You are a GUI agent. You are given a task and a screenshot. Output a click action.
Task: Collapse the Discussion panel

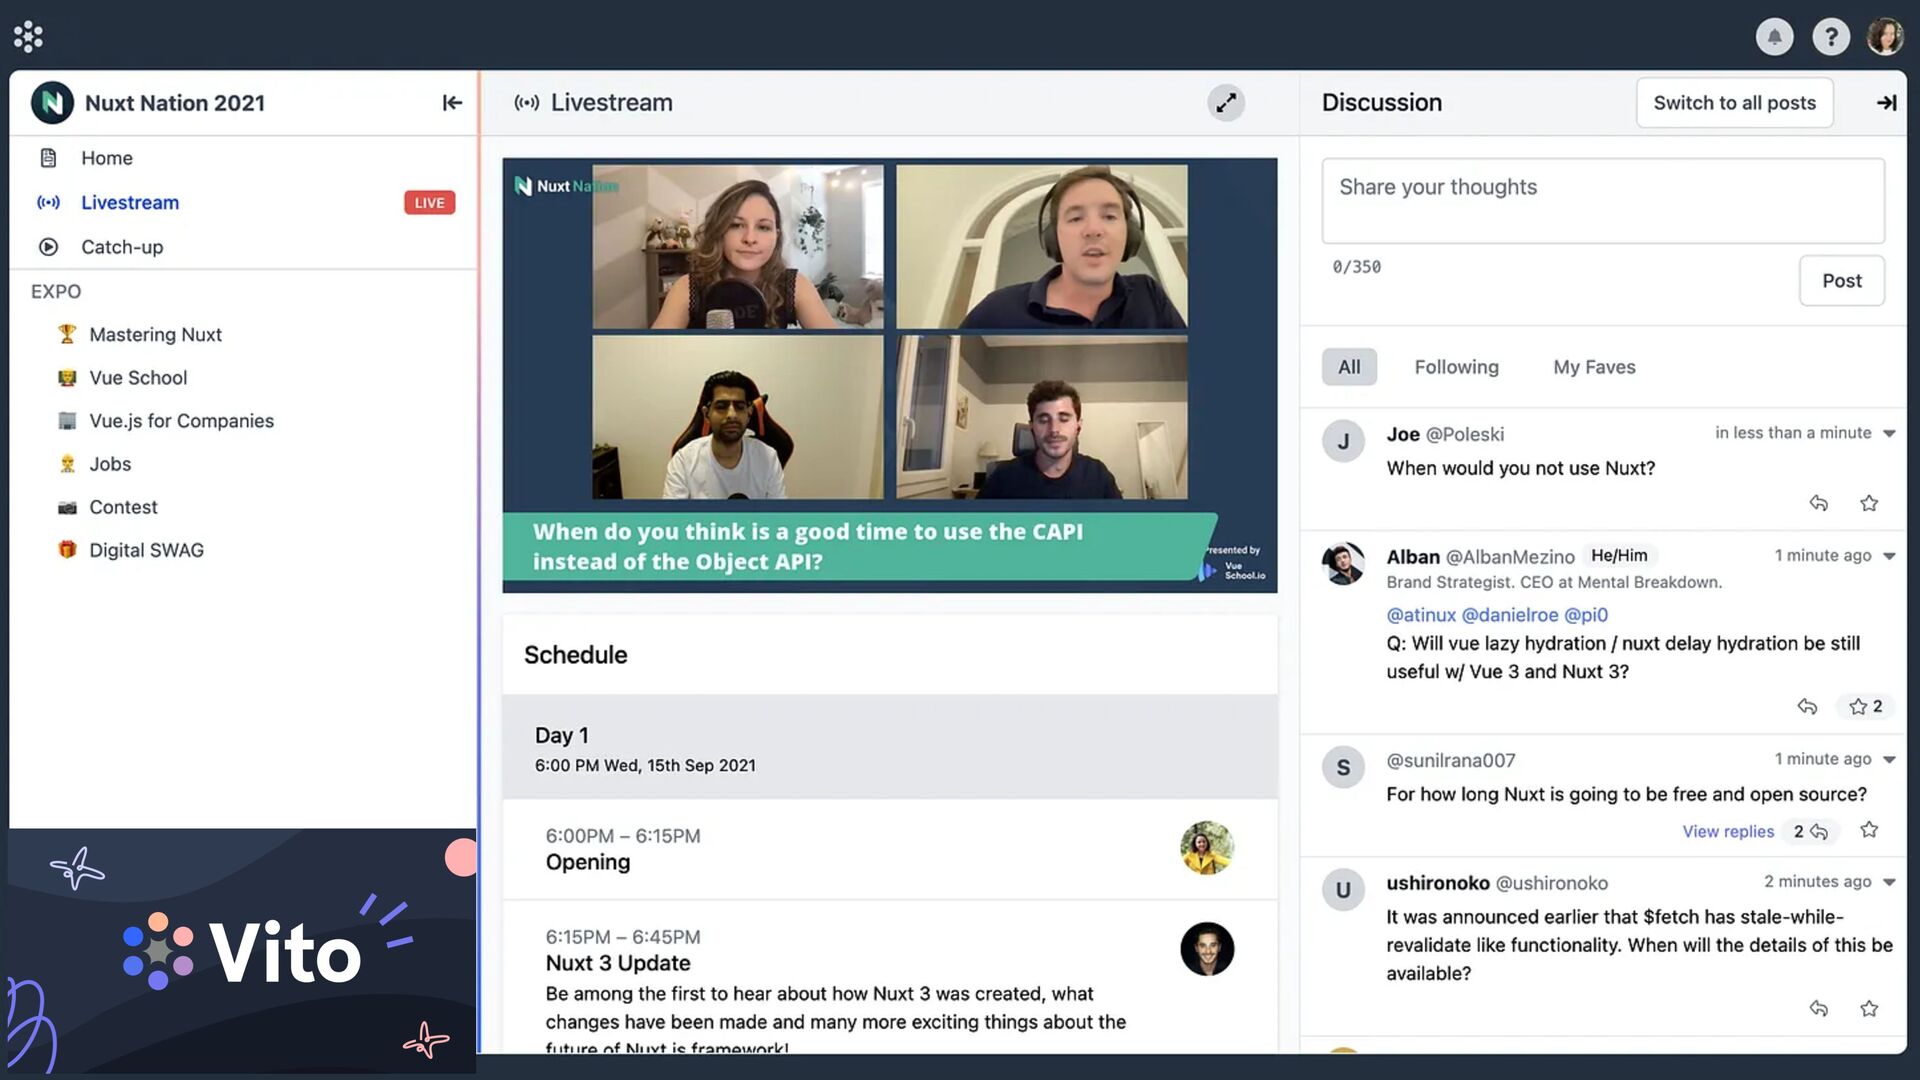1886,103
